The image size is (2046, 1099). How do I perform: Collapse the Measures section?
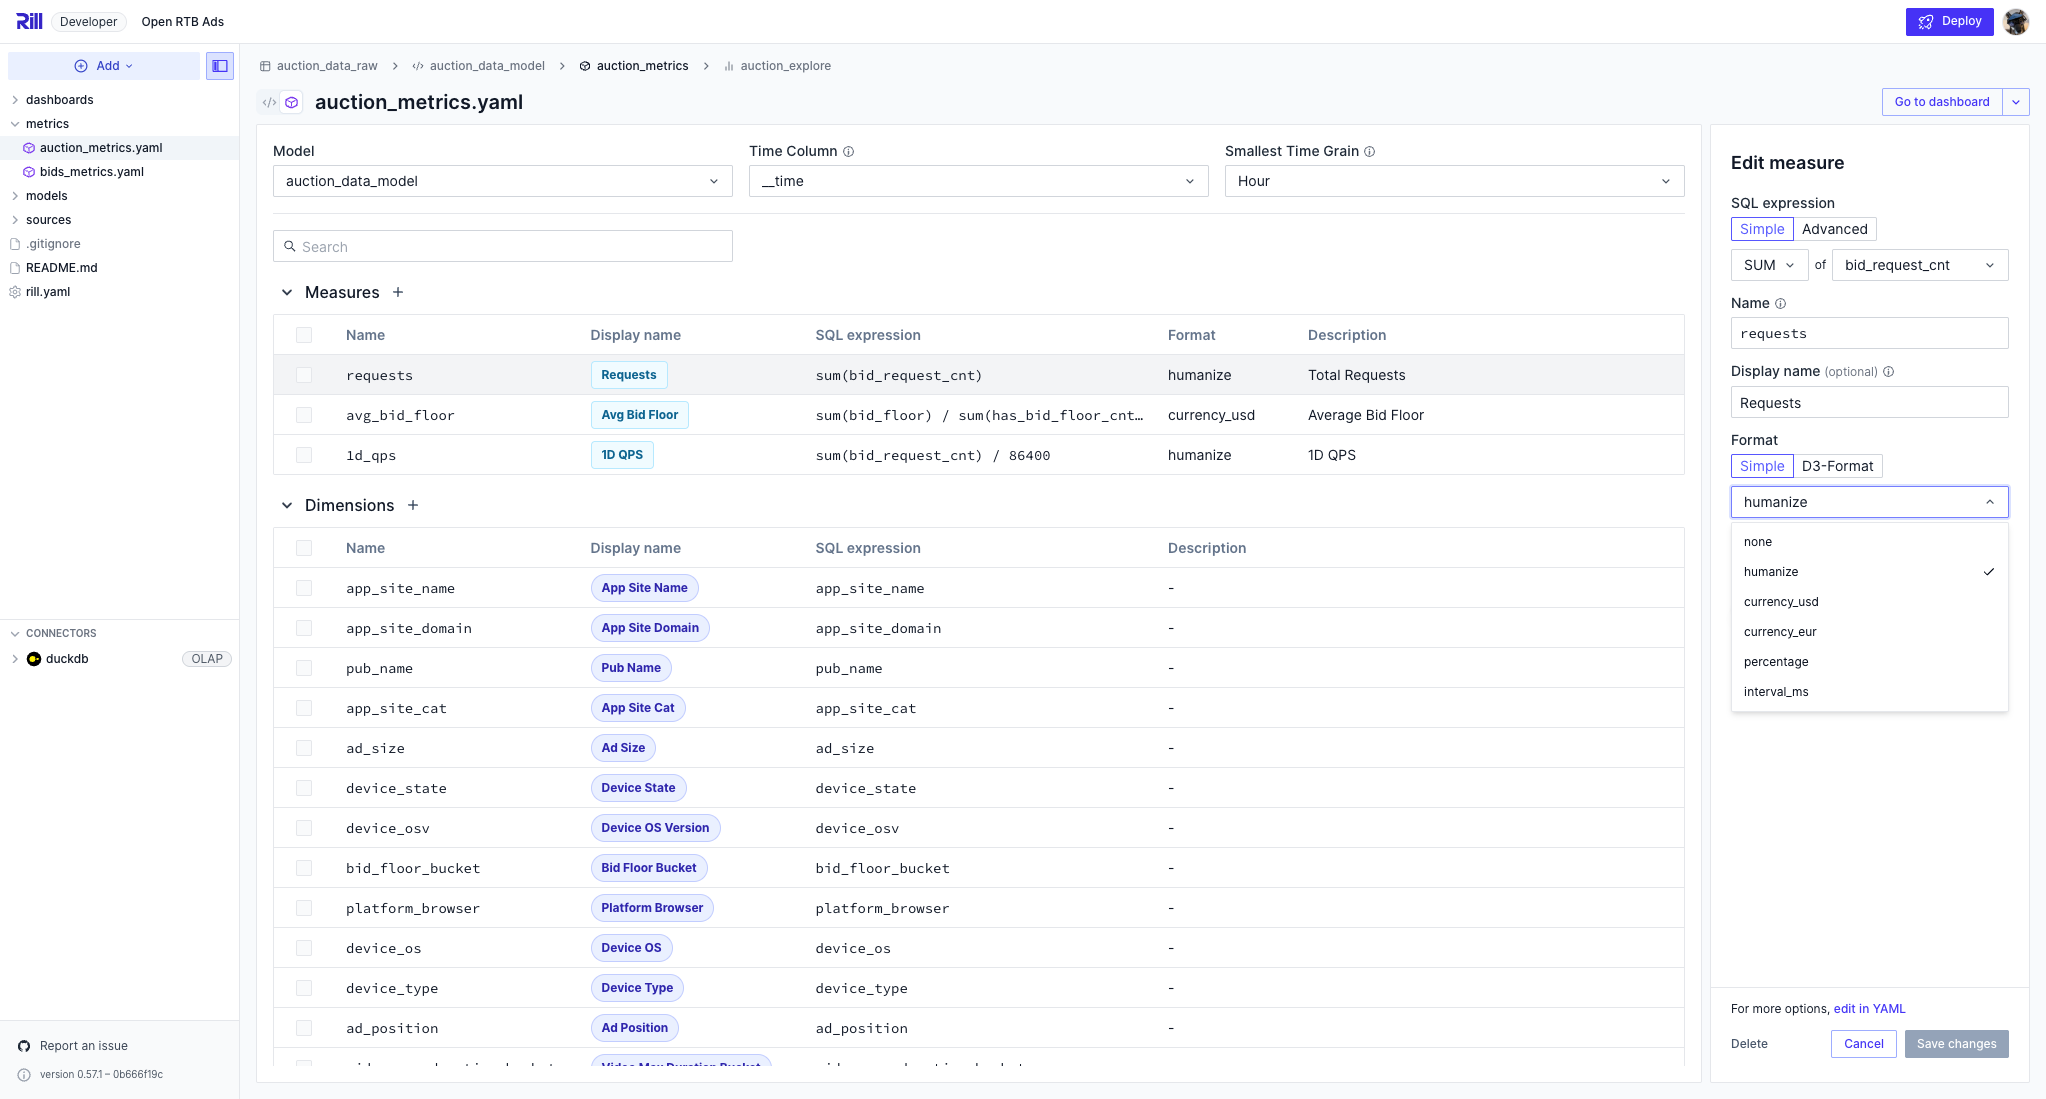tap(287, 292)
